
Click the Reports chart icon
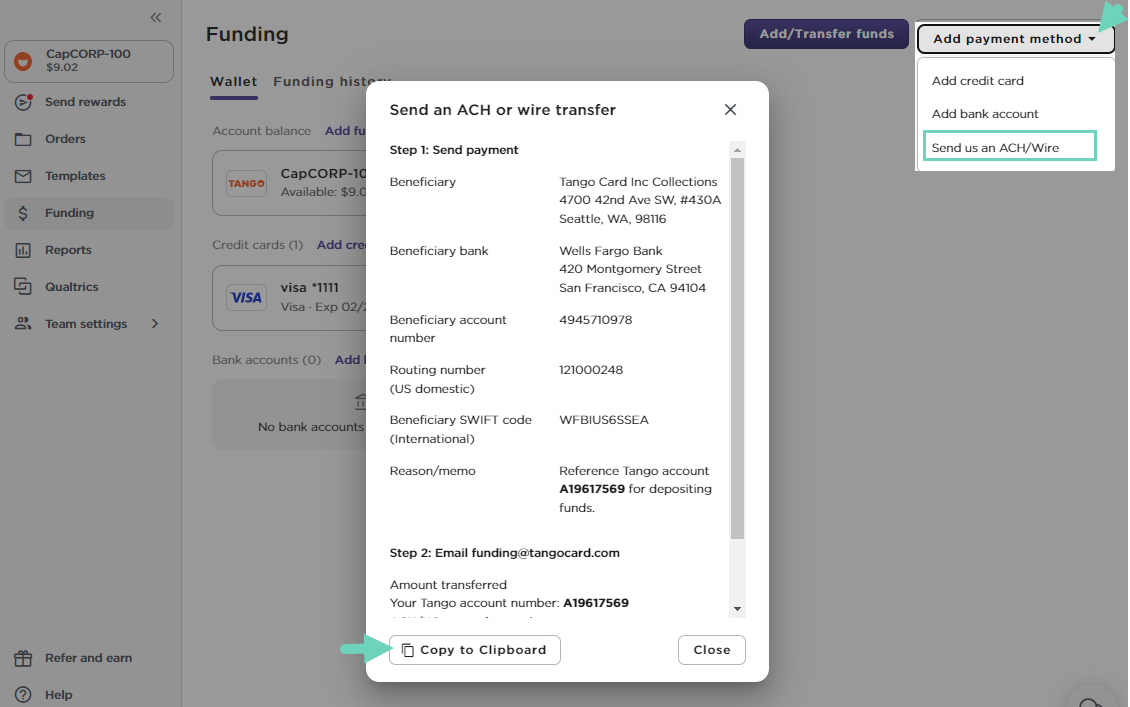(23, 250)
